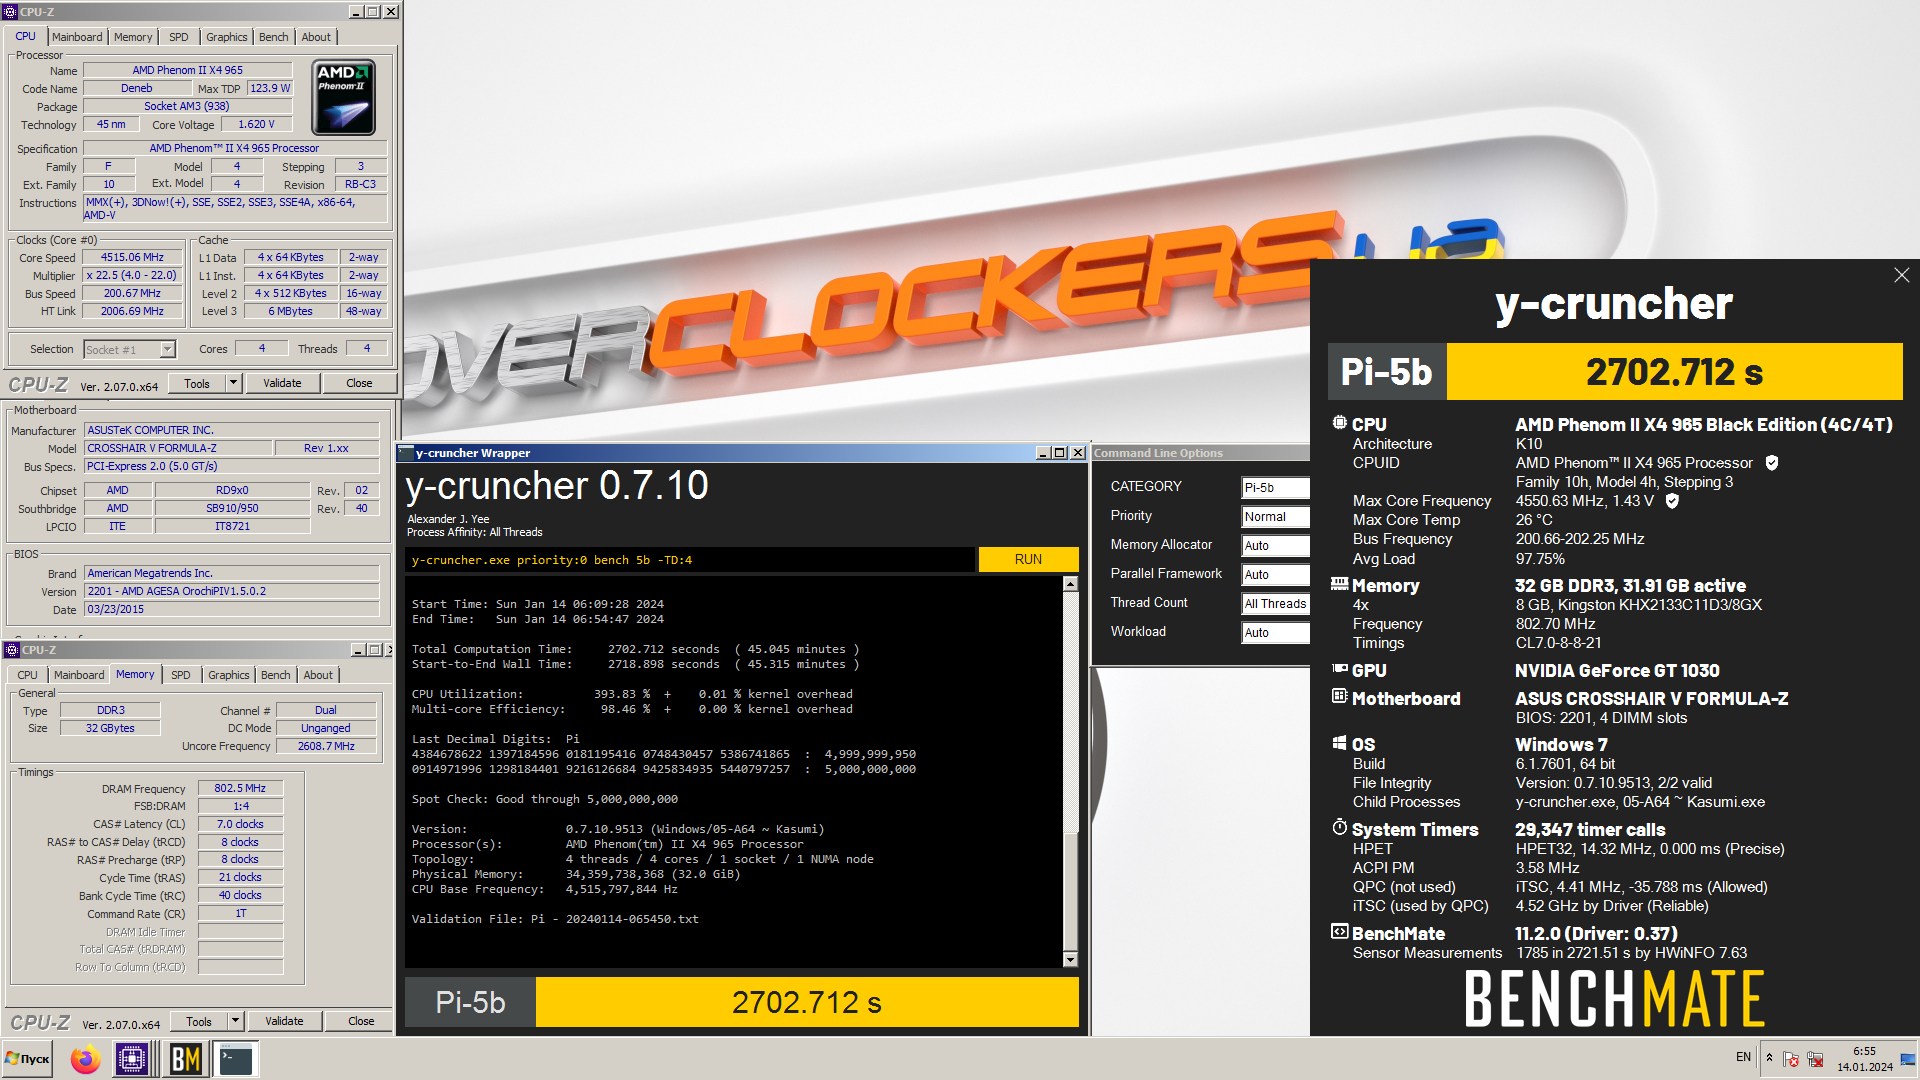Click the CPU-Z title icon of top window
Screen dimensions: 1920x1080
[11, 12]
